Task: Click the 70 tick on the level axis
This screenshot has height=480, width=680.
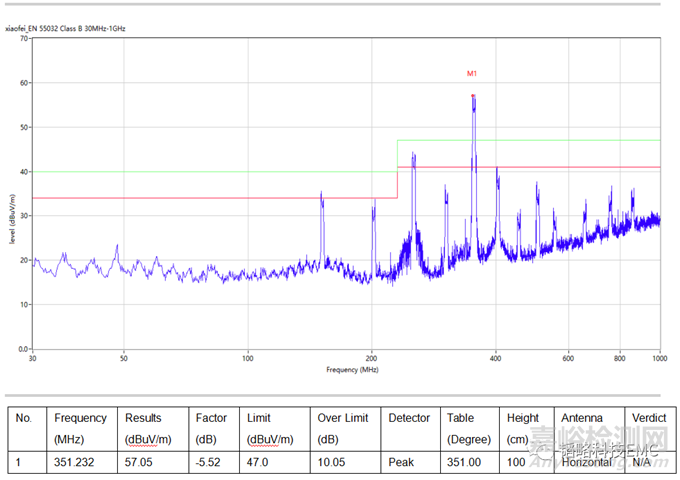Action: (x=23, y=39)
